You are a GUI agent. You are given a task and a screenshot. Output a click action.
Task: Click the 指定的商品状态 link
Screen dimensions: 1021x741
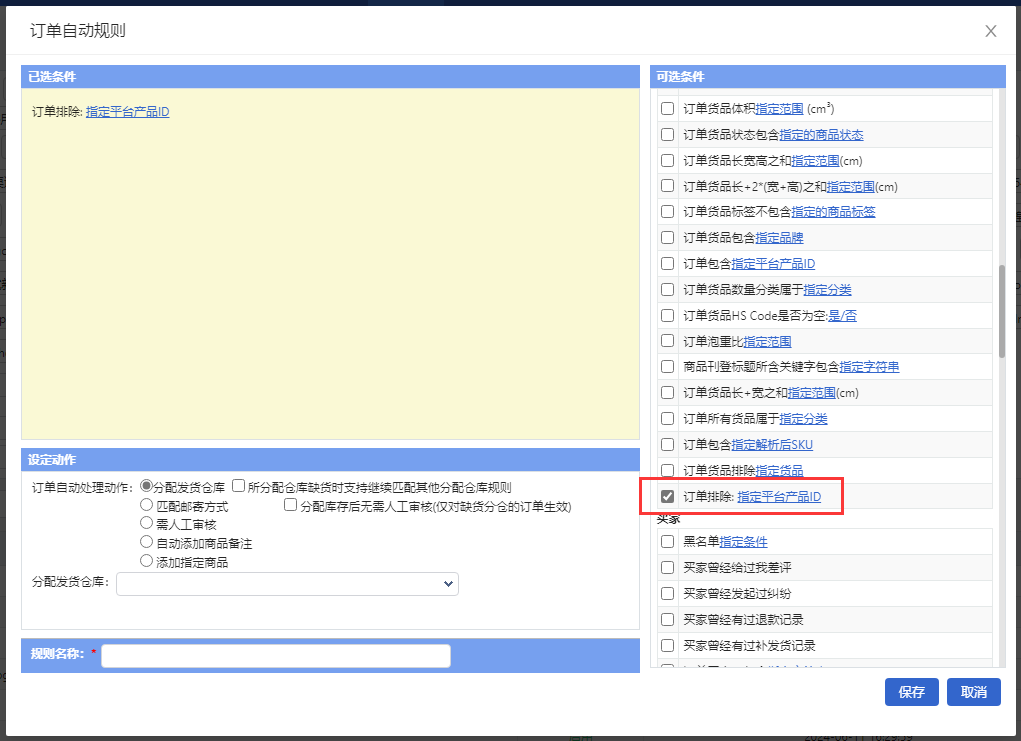tap(821, 134)
